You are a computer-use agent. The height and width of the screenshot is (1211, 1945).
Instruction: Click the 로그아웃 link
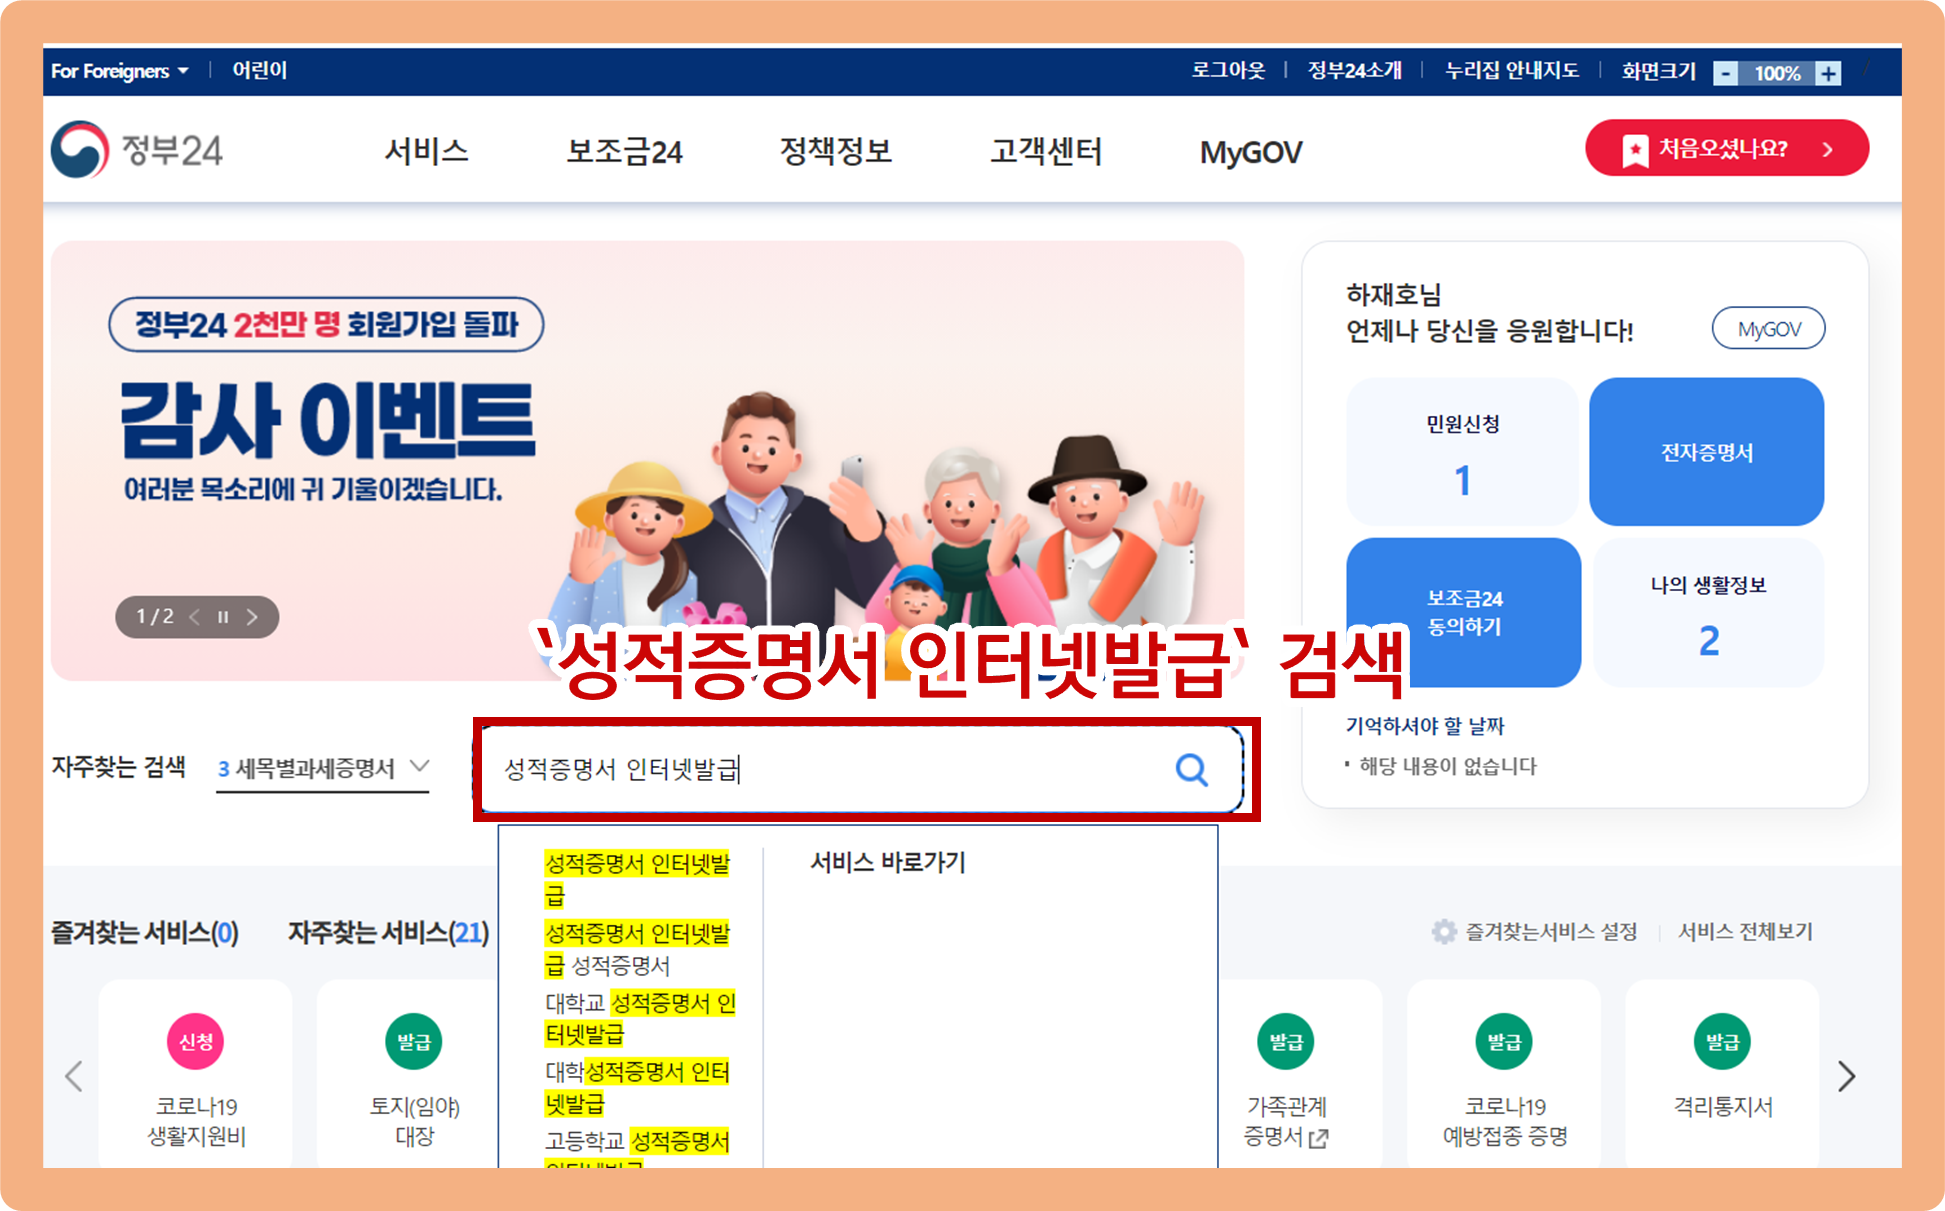coord(1228,71)
